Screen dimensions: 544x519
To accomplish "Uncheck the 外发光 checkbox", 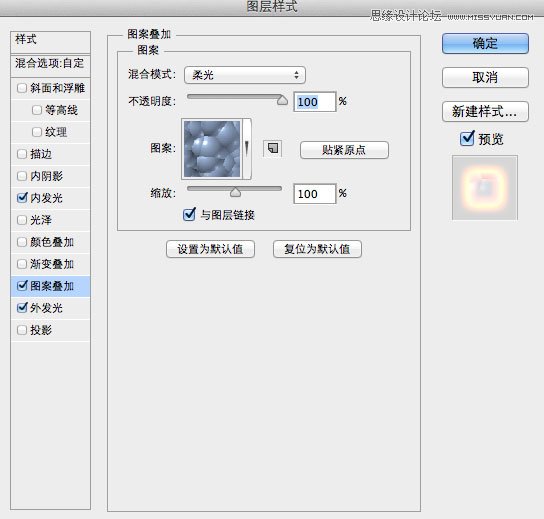I will click(x=22, y=307).
